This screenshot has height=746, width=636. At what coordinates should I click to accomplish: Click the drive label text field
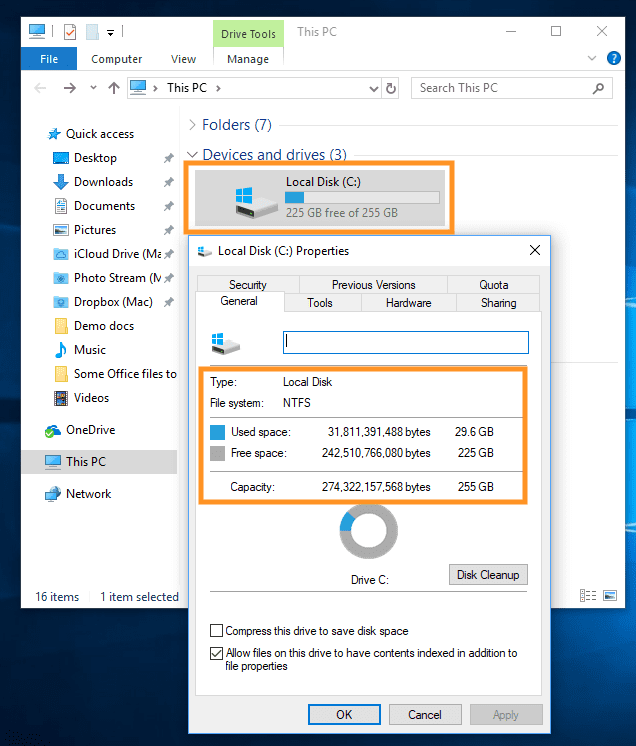click(x=406, y=343)
